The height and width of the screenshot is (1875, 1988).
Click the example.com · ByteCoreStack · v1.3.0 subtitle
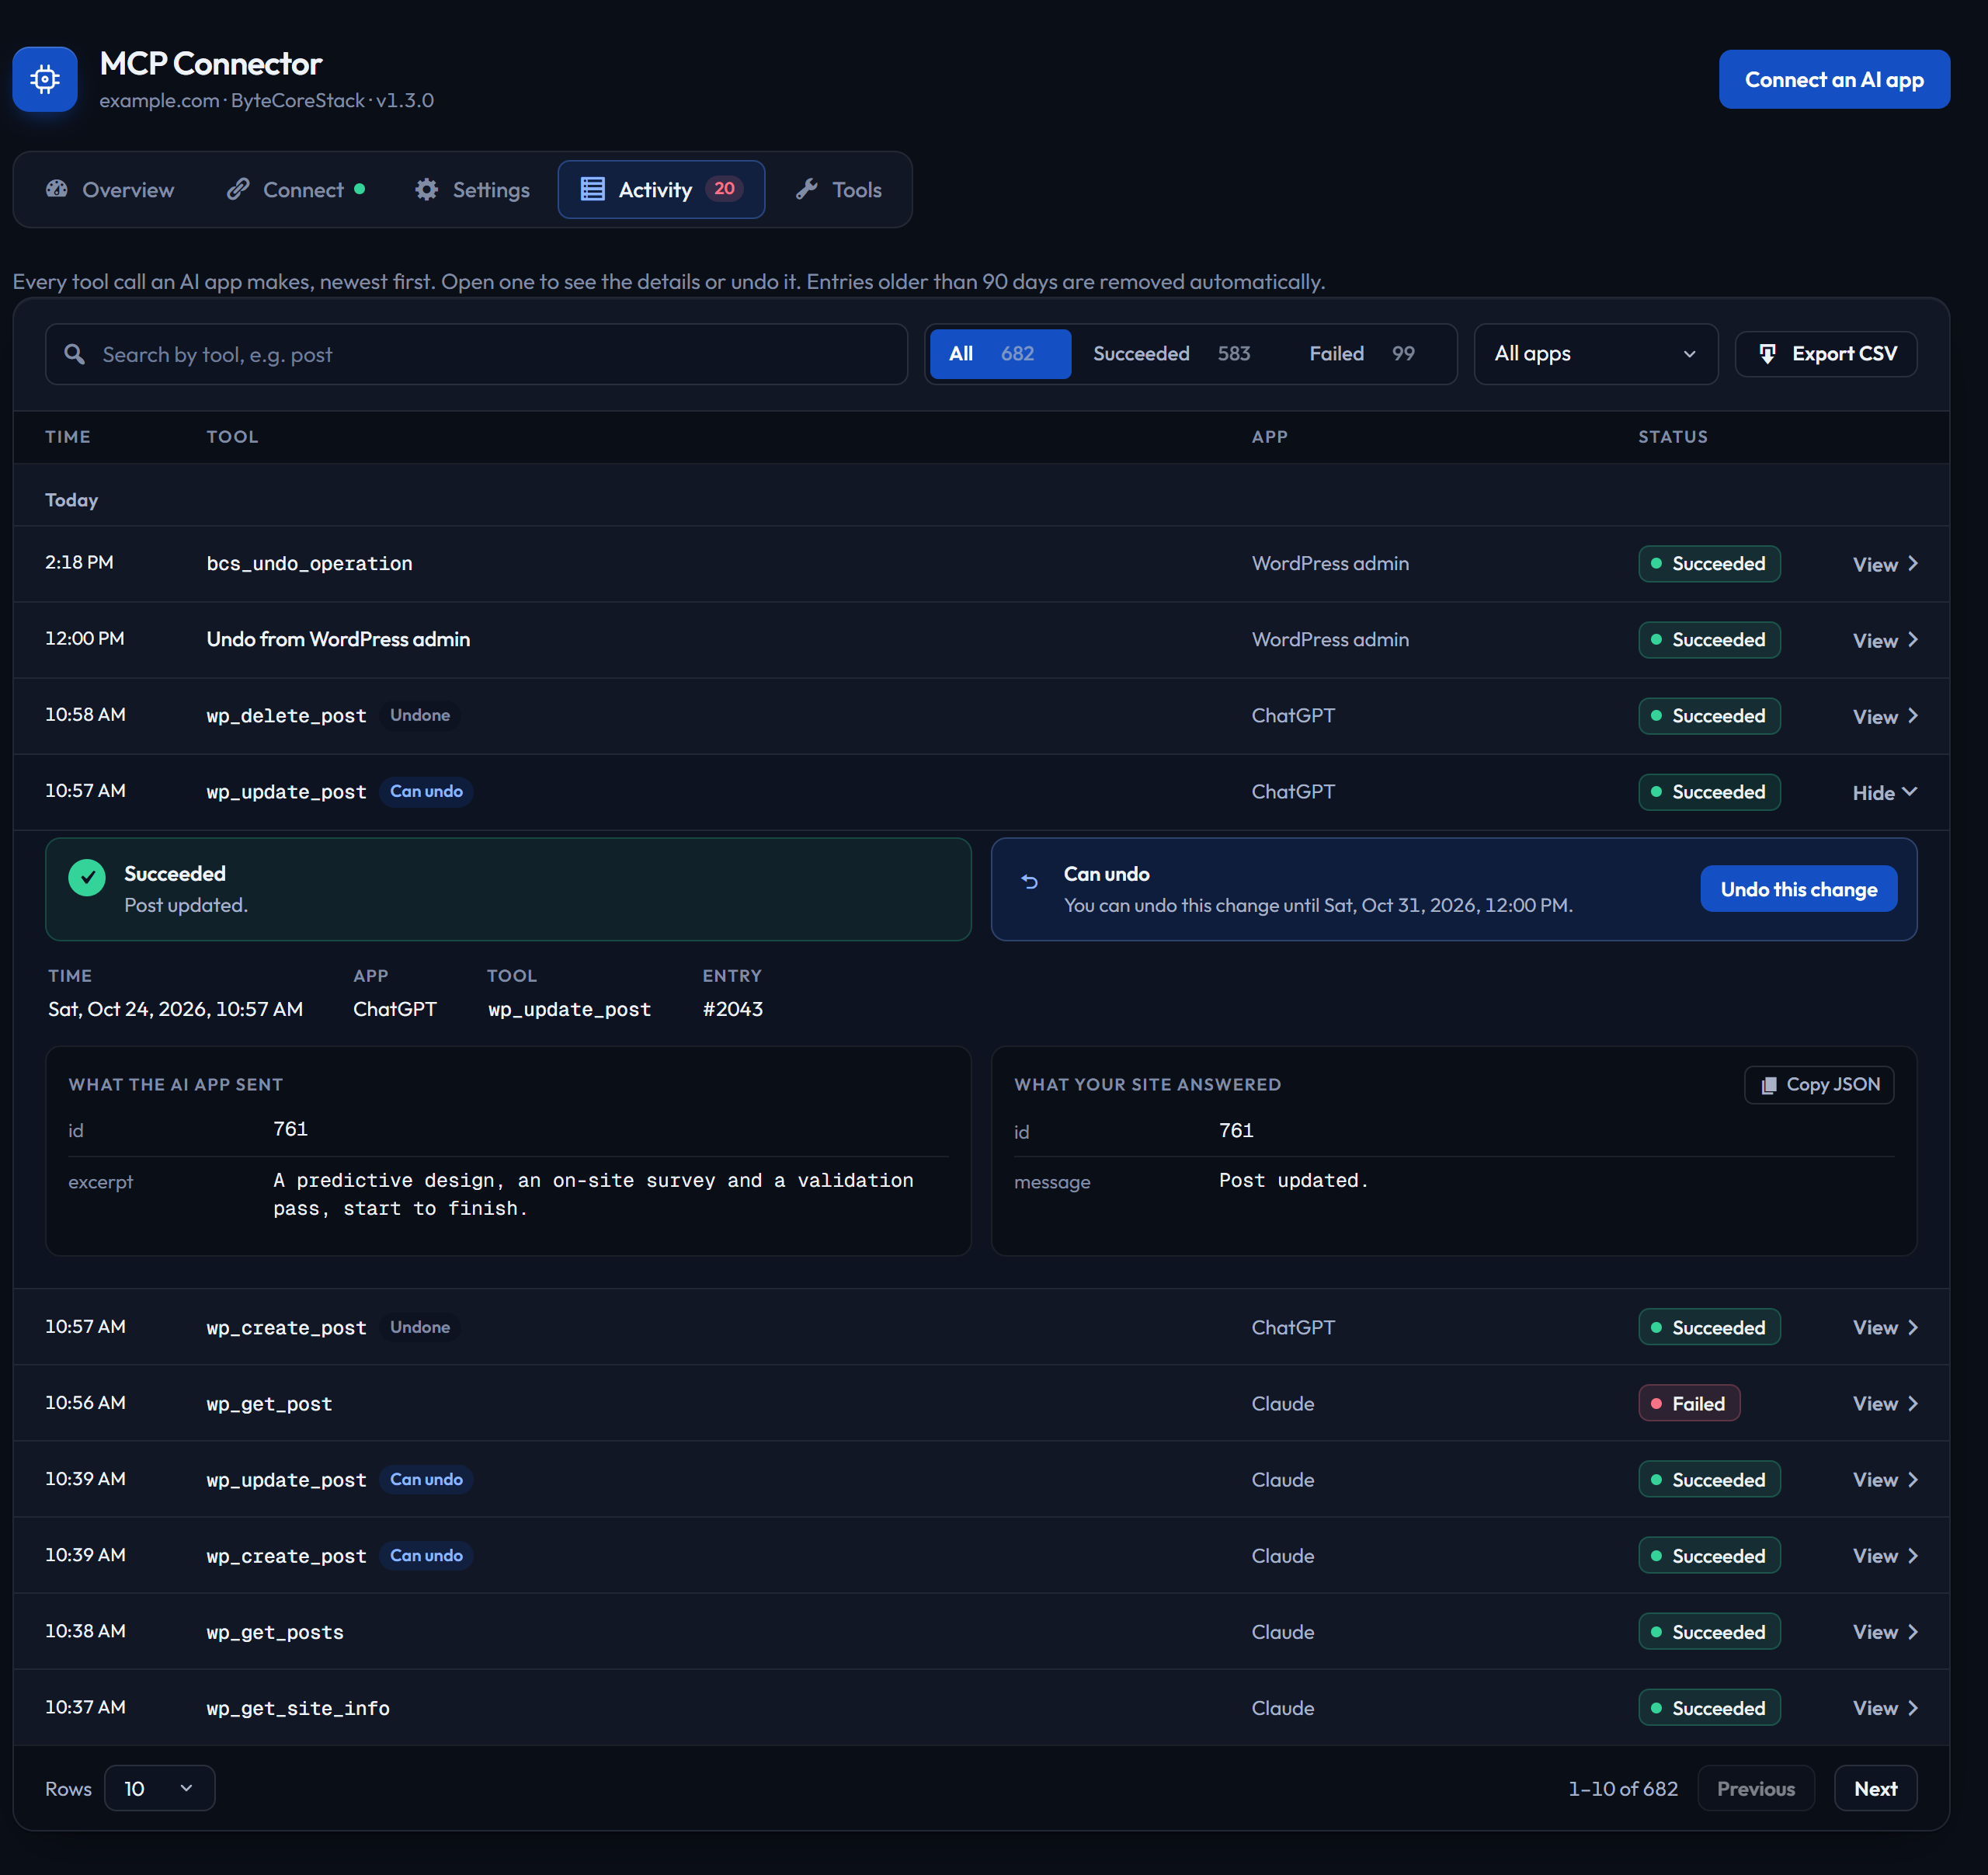(x=267, y=100)
